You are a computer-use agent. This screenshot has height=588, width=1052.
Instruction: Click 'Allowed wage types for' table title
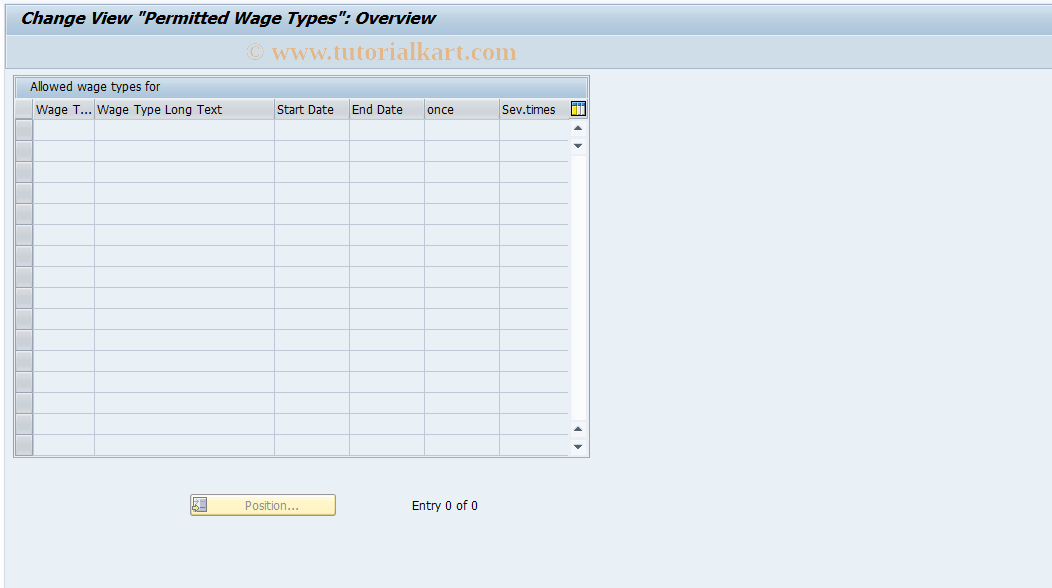click(x=95, y=87)
